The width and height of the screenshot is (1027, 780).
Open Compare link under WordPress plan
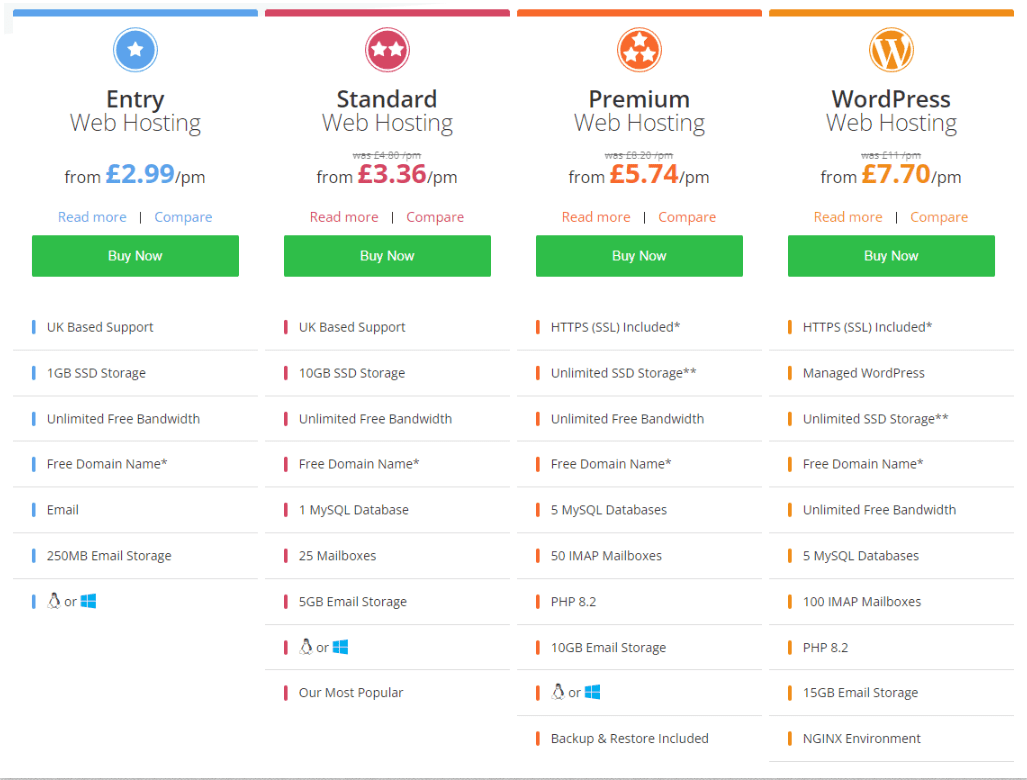(x=939, y=217)
